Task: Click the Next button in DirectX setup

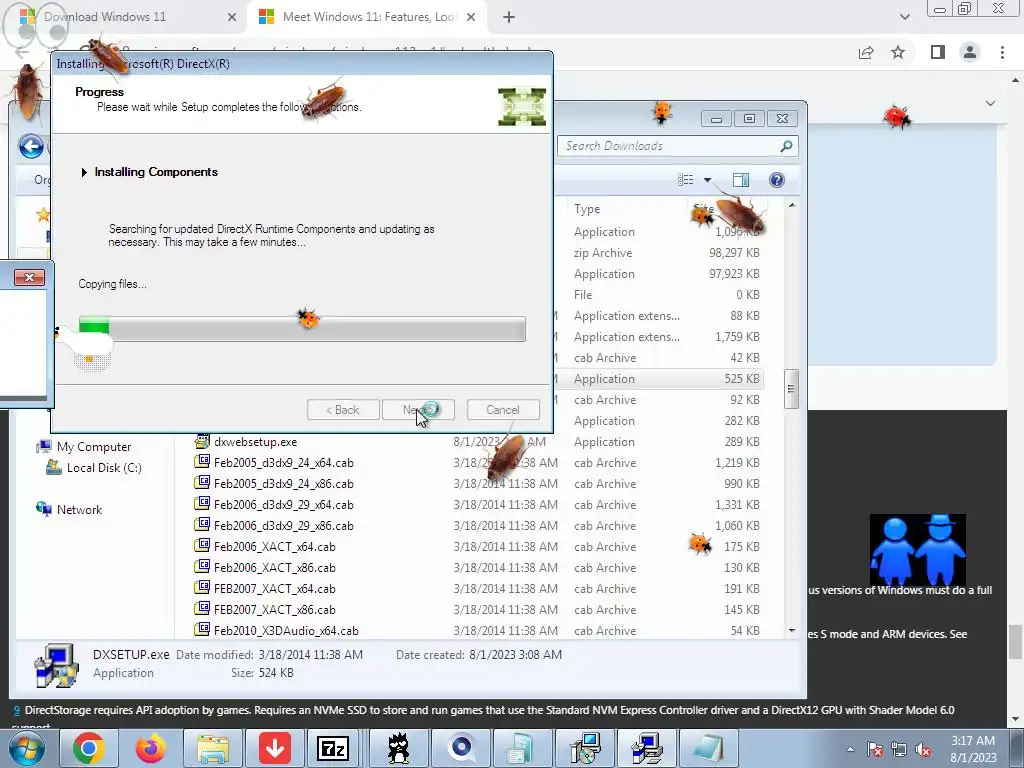Action: pyautogui.click(x=418, y=409)
